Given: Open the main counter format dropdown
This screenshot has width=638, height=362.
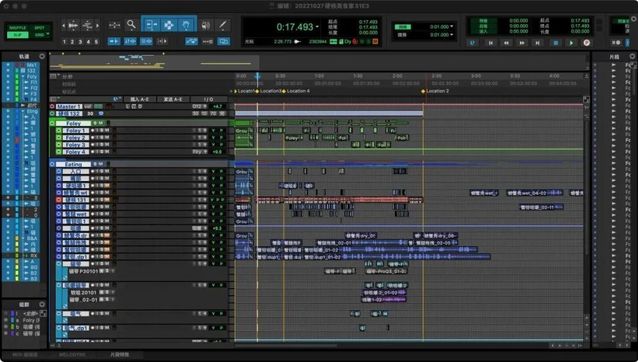Looking at the screenshot, I should coord(317,27).
